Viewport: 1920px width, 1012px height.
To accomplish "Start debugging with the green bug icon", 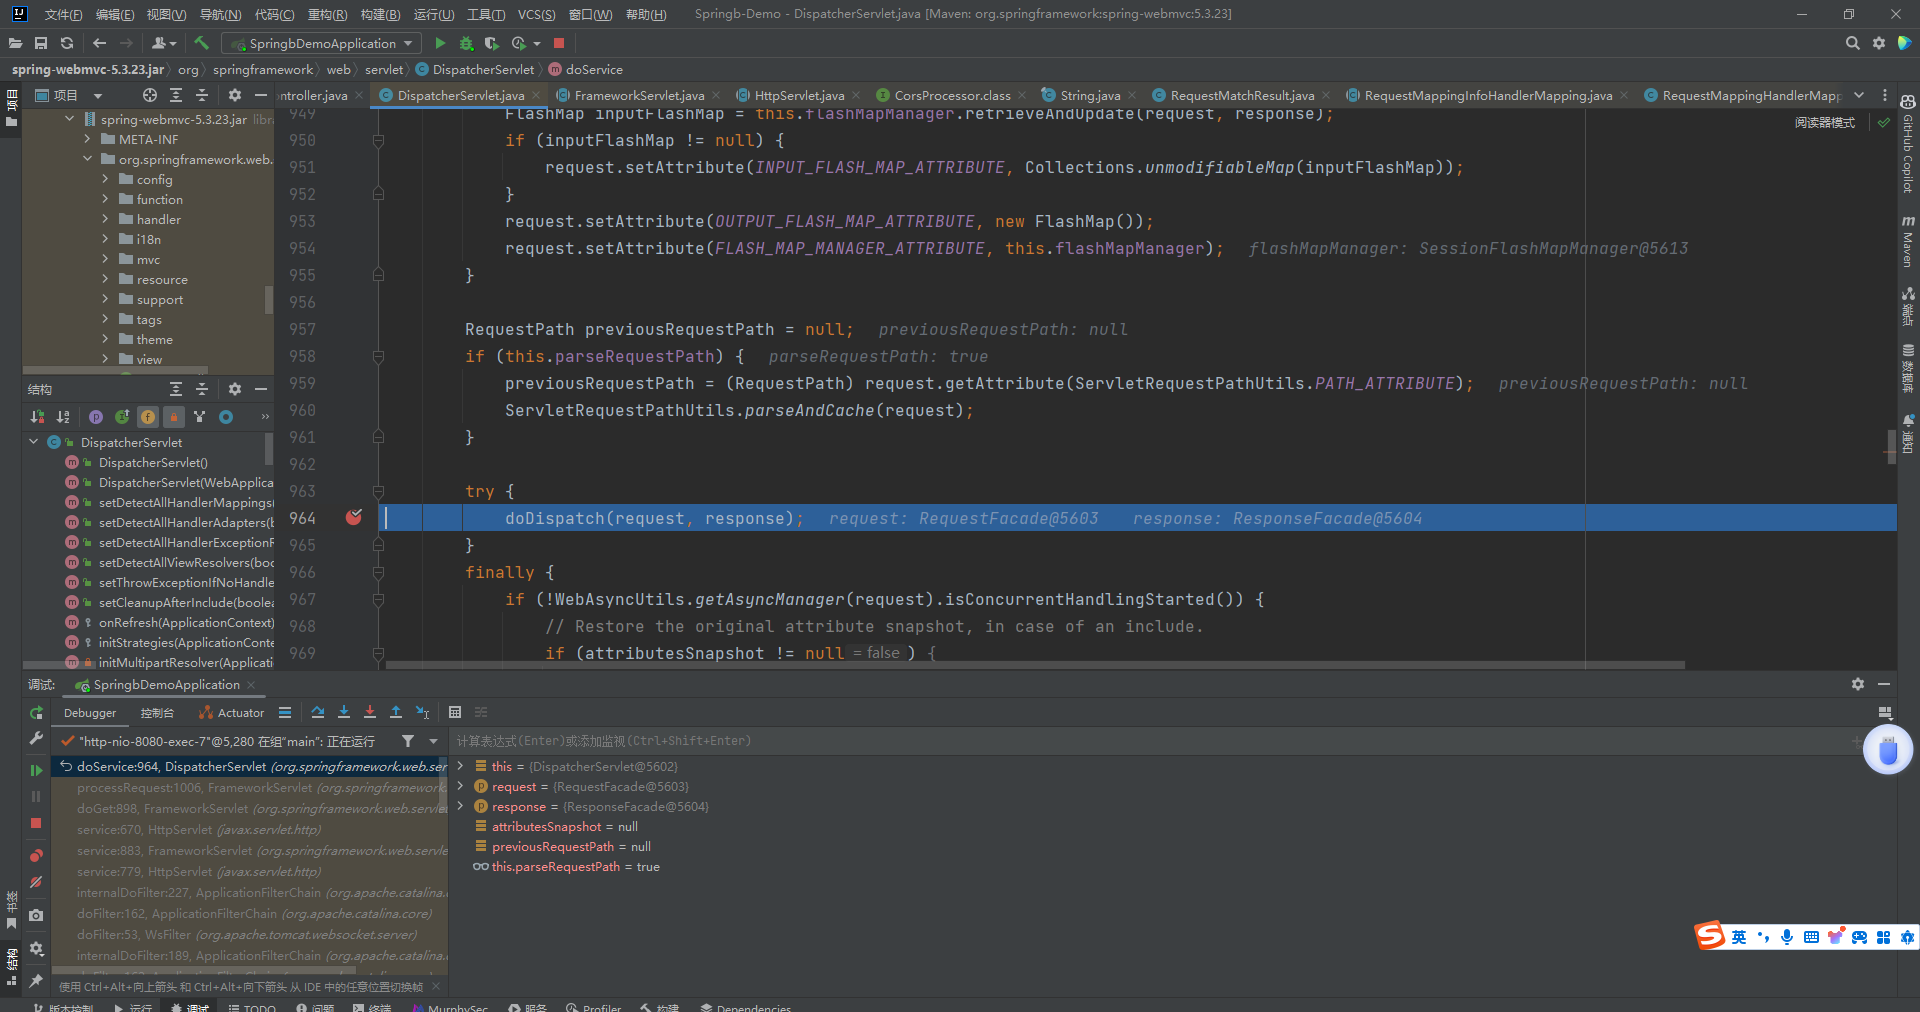I will click(466, 43).
